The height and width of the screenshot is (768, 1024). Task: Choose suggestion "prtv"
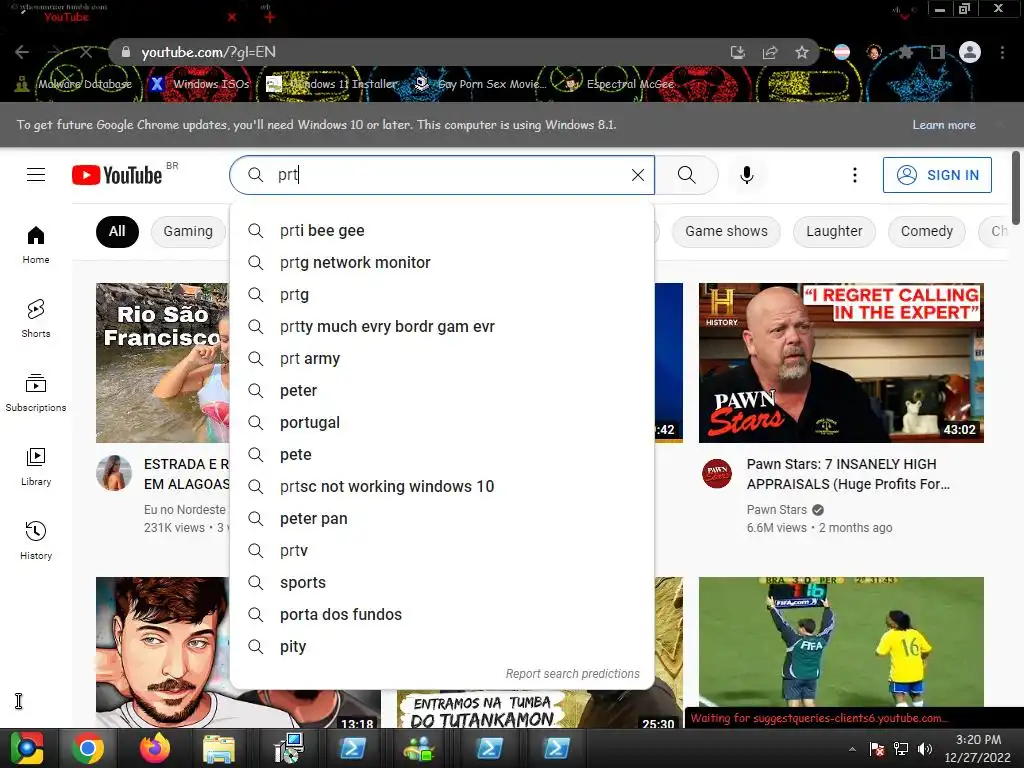(442, 551)
